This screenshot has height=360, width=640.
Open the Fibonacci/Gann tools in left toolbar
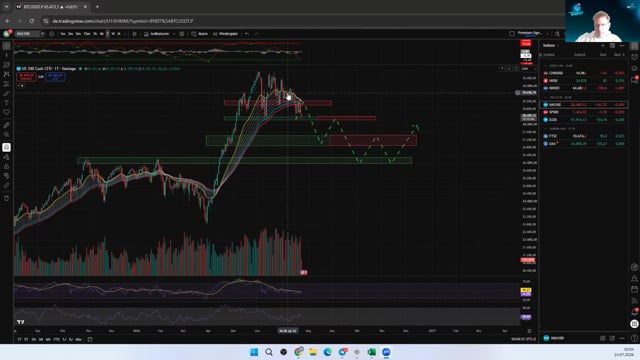(x=7, y=65)
